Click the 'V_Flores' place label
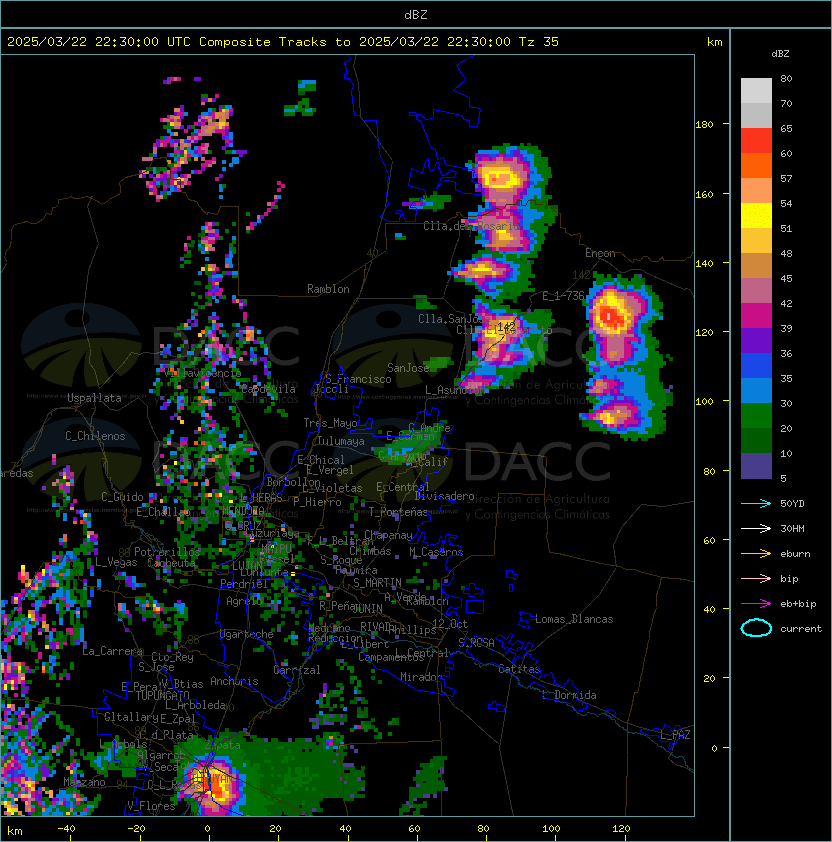The width and height of the screenshot is (832, 842). [x=151, y=806]
